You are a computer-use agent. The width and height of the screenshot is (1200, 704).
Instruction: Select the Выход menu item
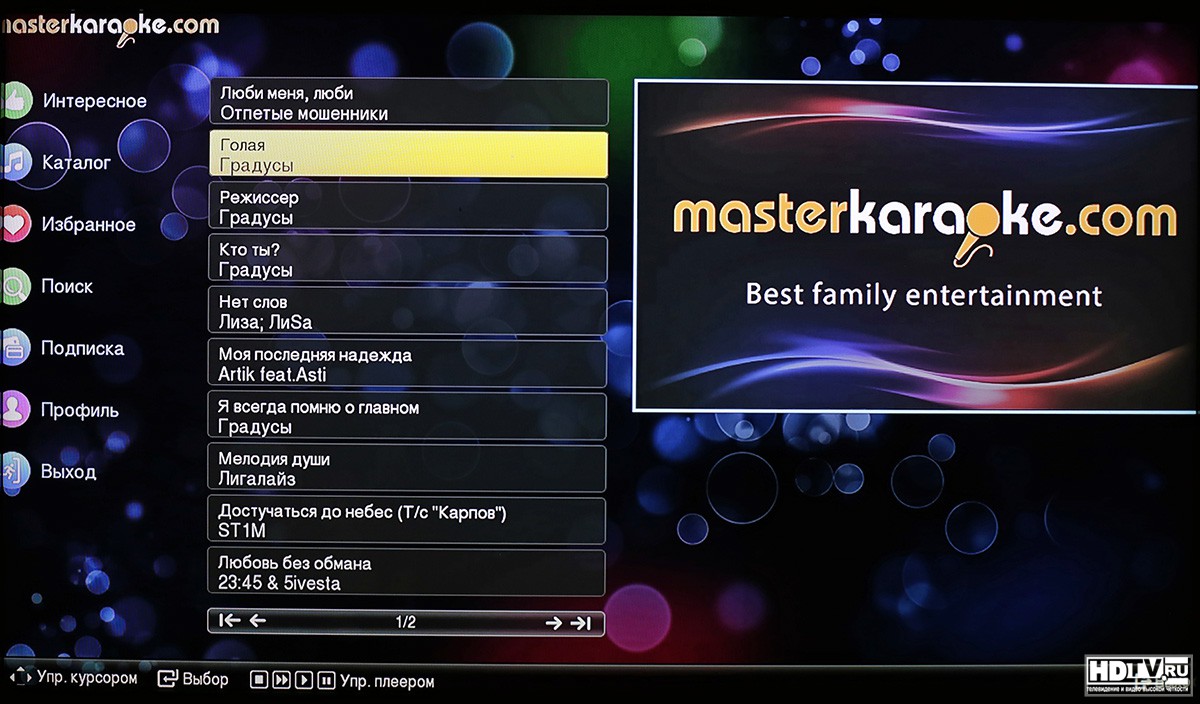pos(68,472)
